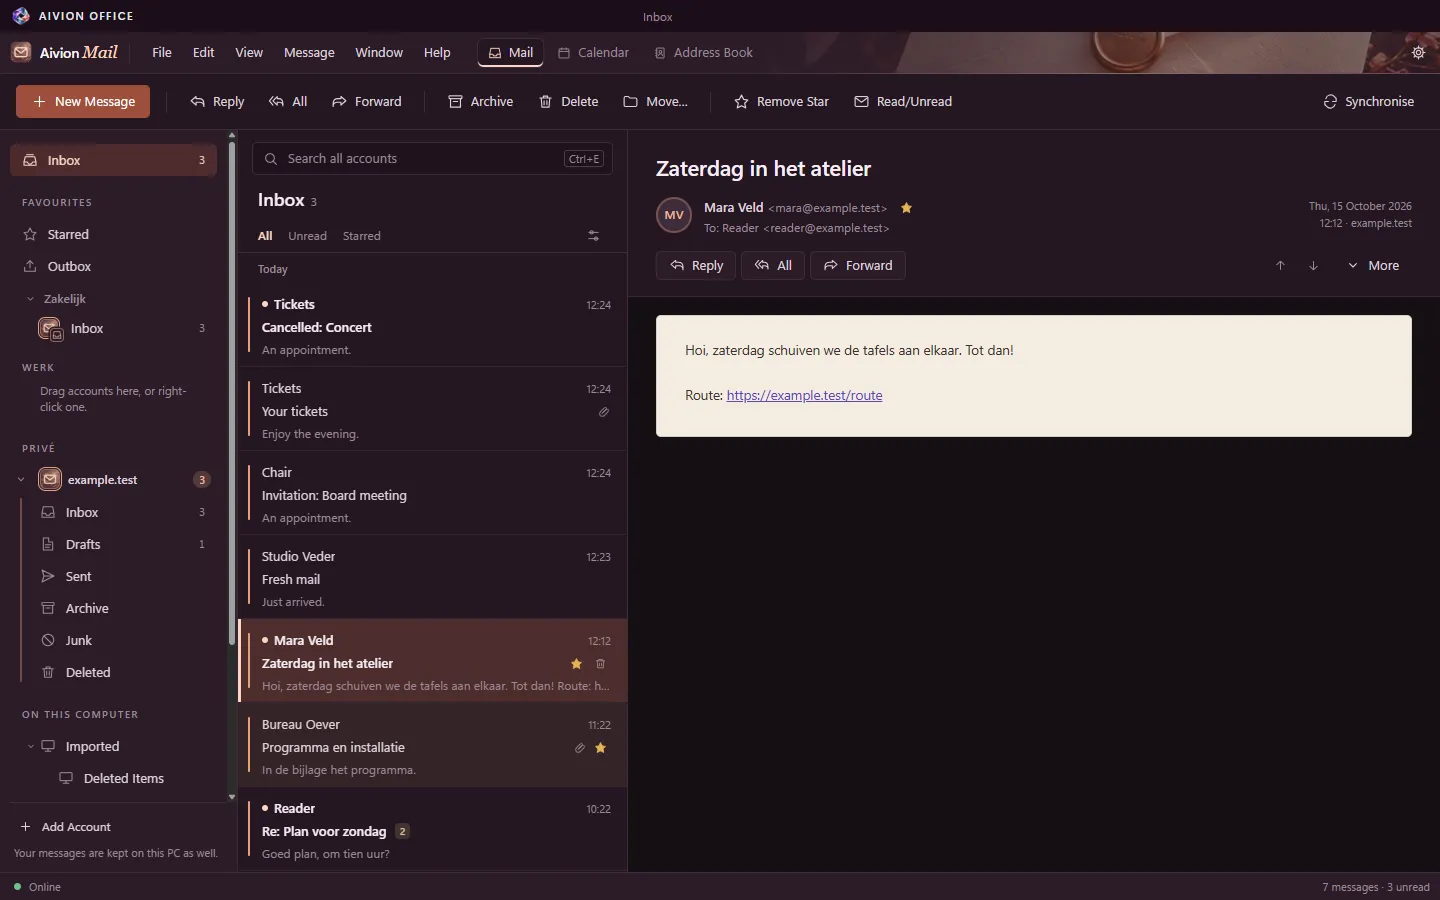Open the Outbox folder

pyautogui.click(x=113, y=266)
